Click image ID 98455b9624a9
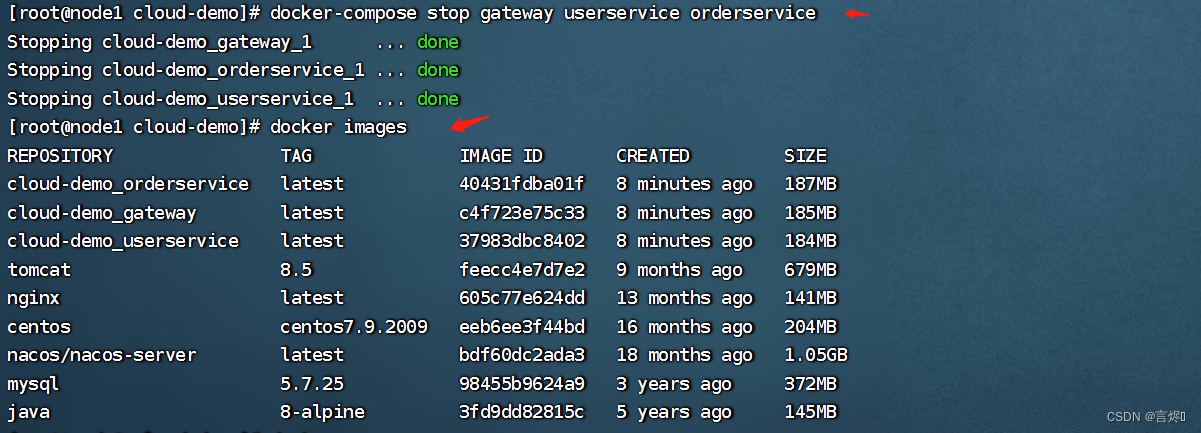The image size is (1201, 433). click(522, 384)
